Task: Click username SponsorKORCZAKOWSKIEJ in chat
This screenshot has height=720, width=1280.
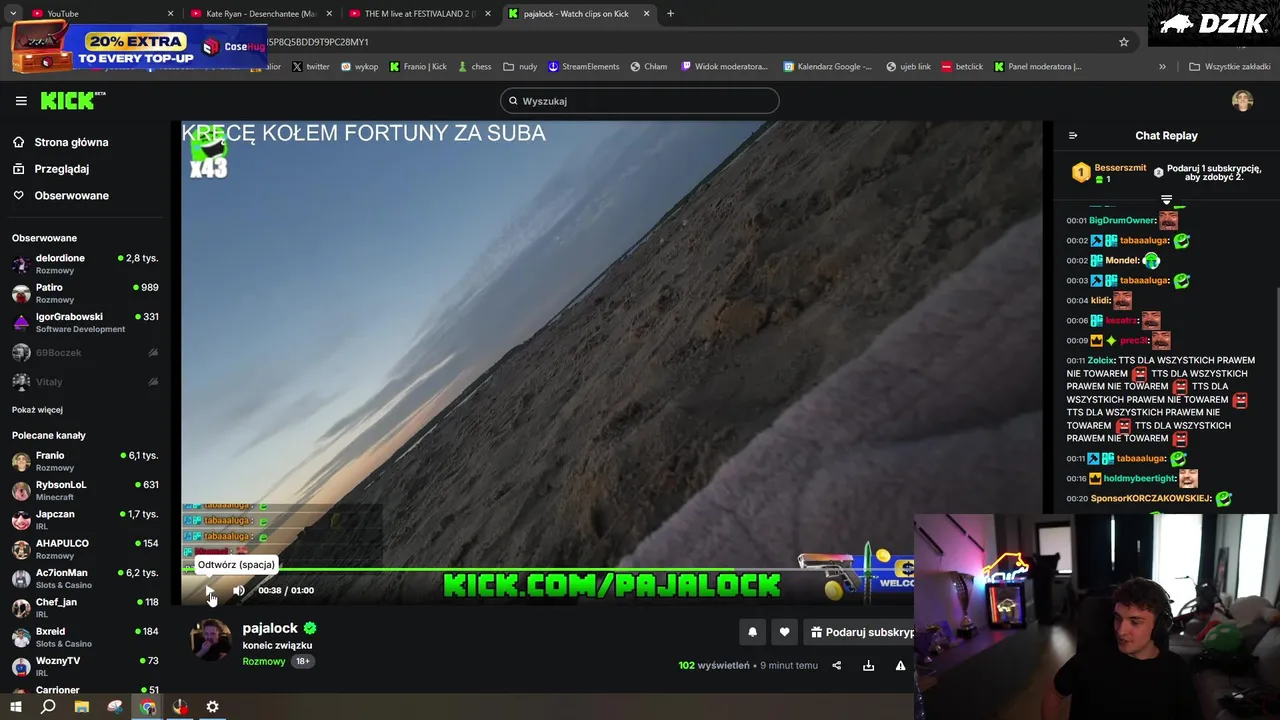Action: (1150, 499)
